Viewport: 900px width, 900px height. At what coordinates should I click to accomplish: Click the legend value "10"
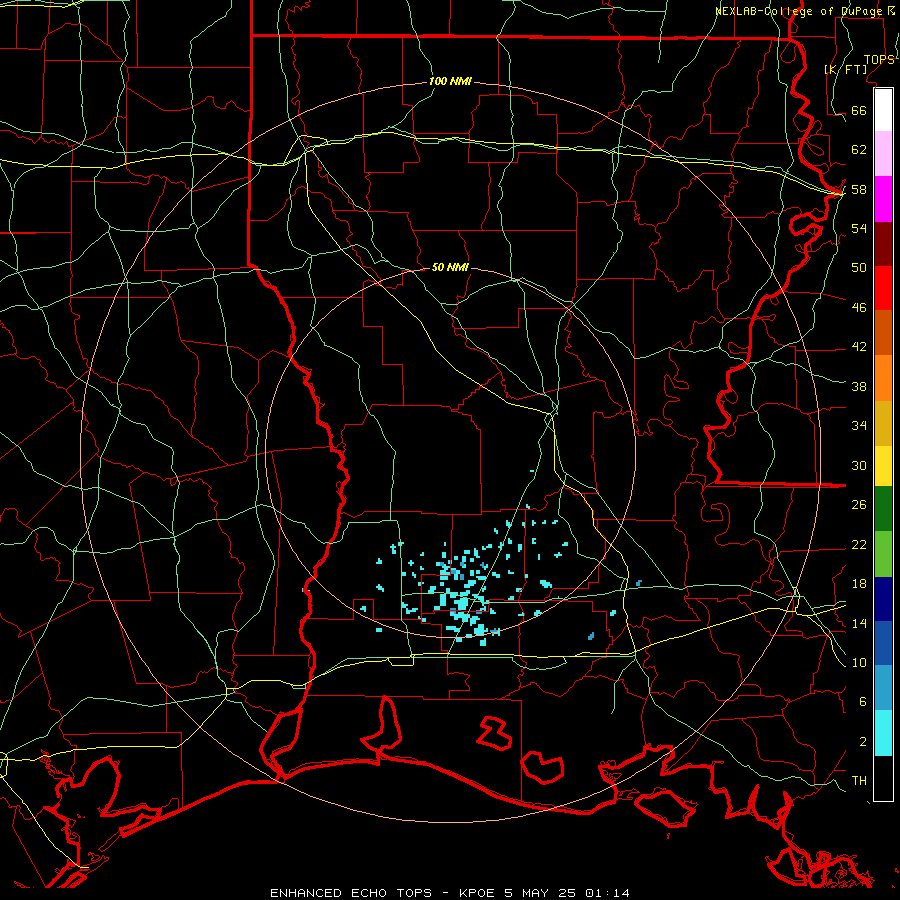[859, 663]
